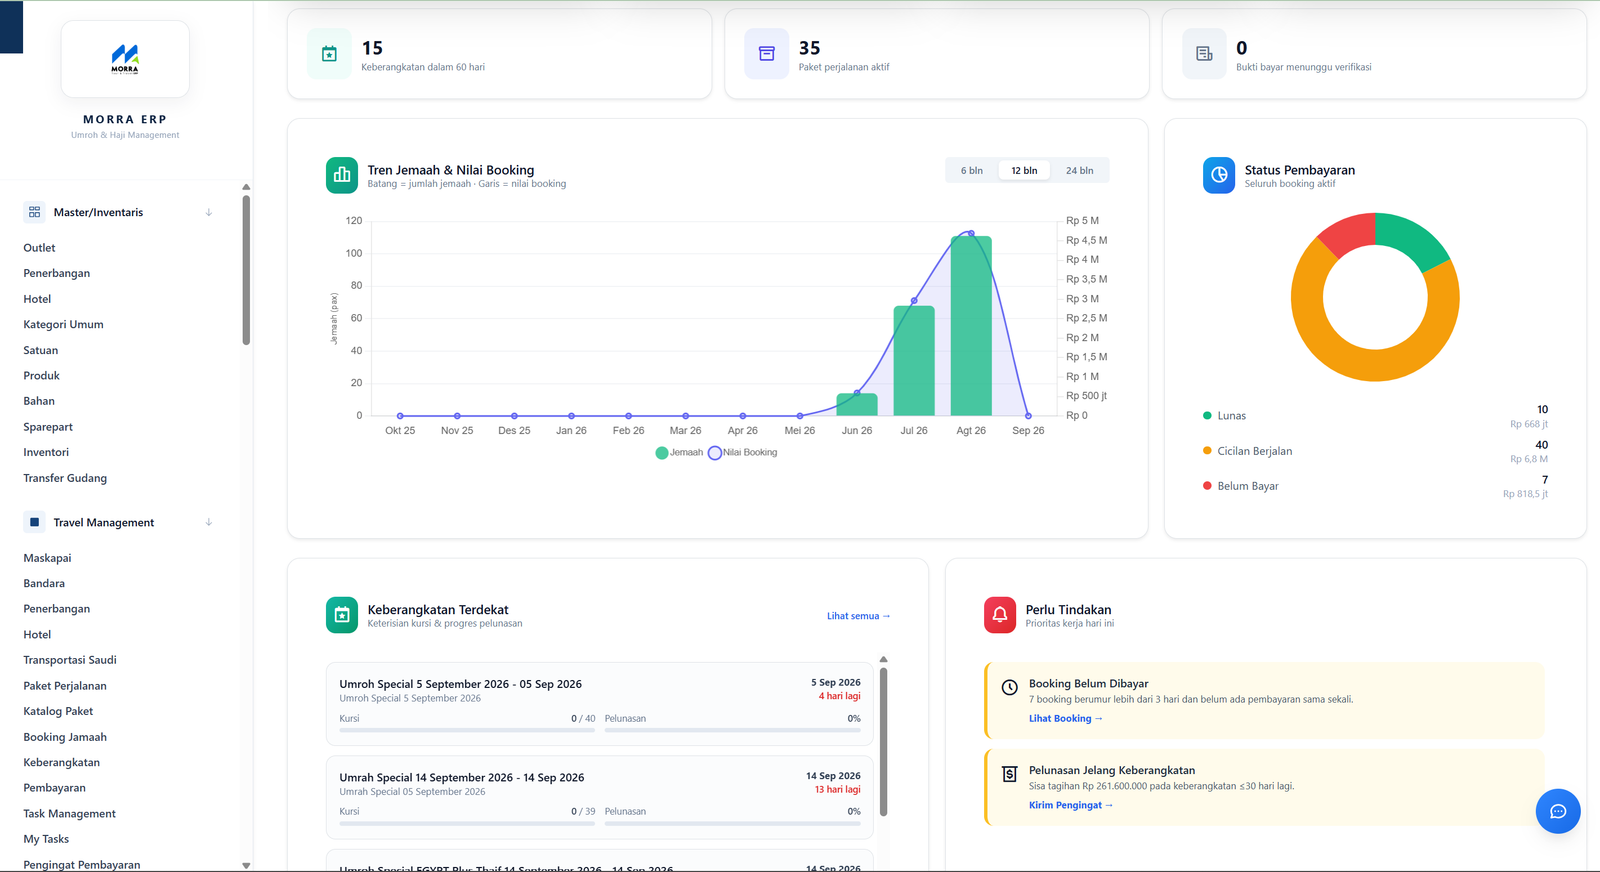
Task: Click the receipt icon beside payment verification count
Action: coord(1204,54)
